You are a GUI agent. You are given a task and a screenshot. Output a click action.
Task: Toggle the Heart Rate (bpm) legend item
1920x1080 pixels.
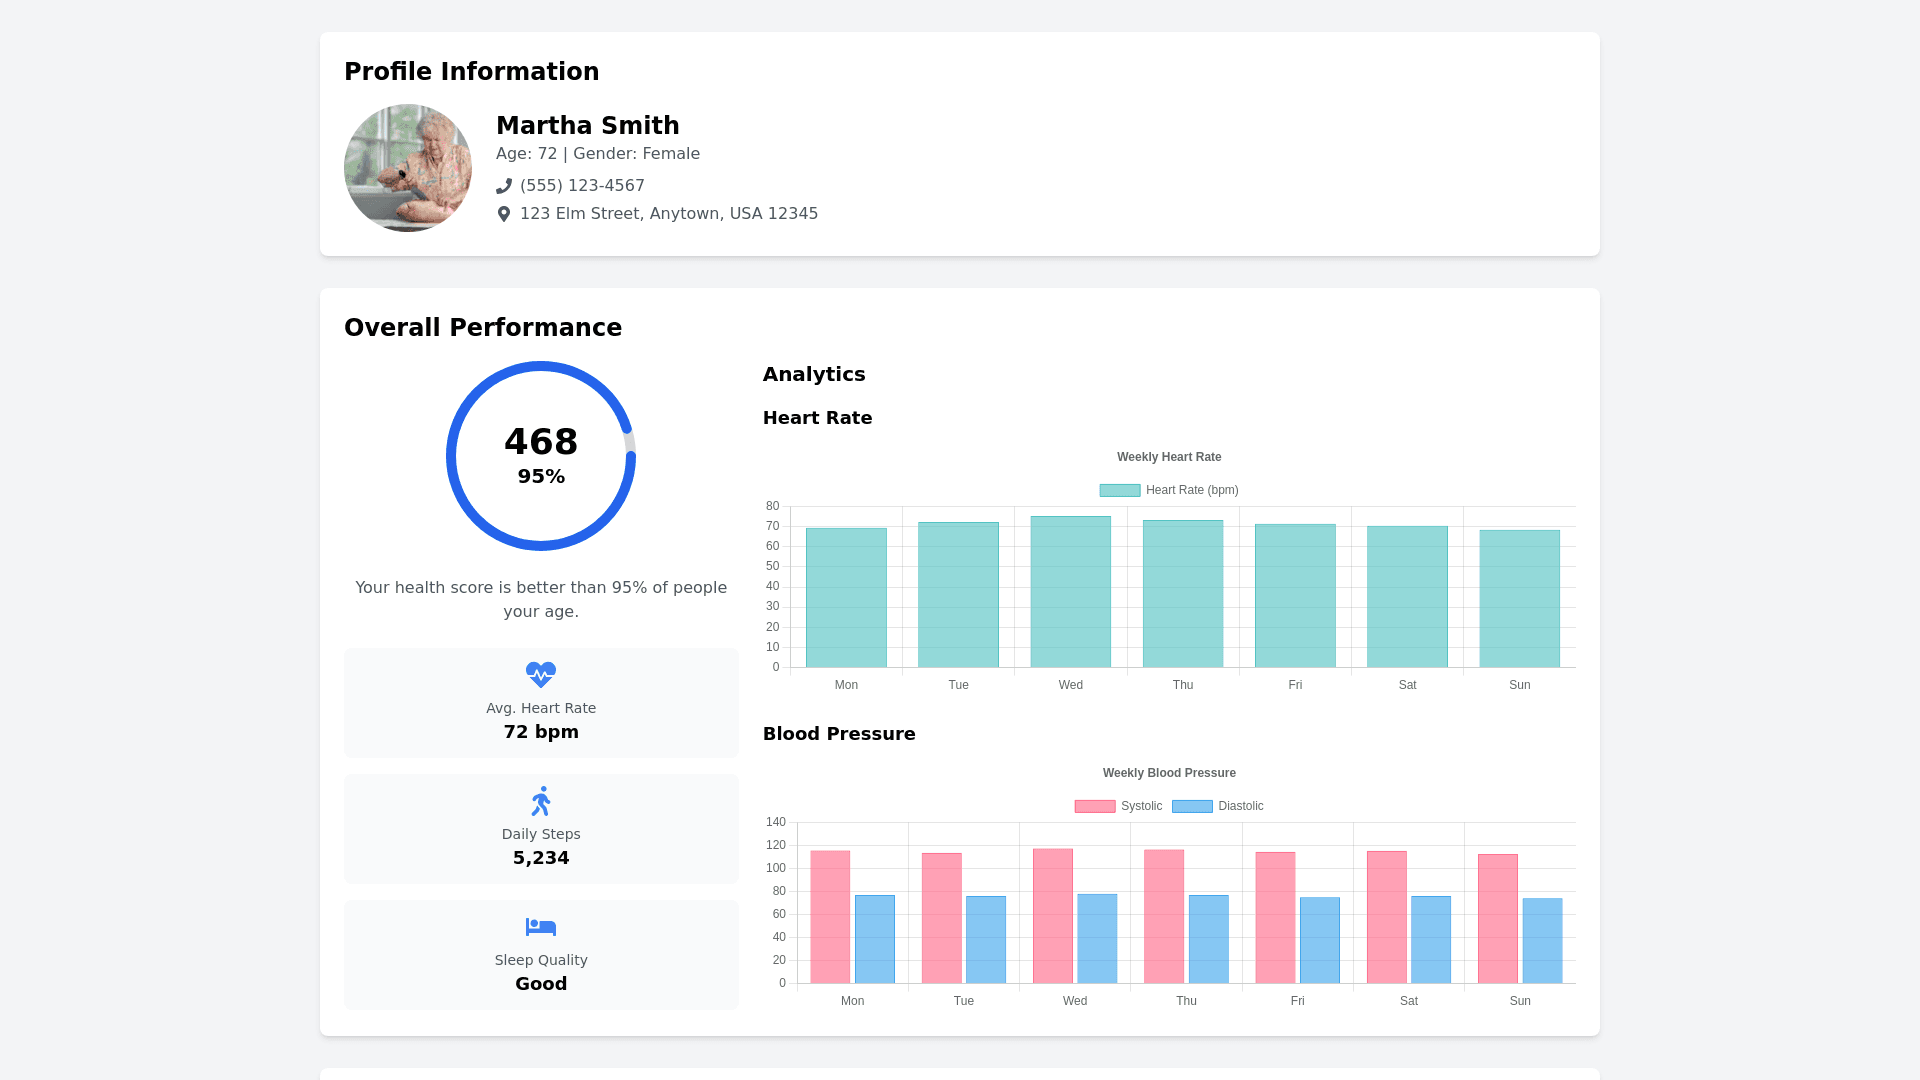[1169, 490]
